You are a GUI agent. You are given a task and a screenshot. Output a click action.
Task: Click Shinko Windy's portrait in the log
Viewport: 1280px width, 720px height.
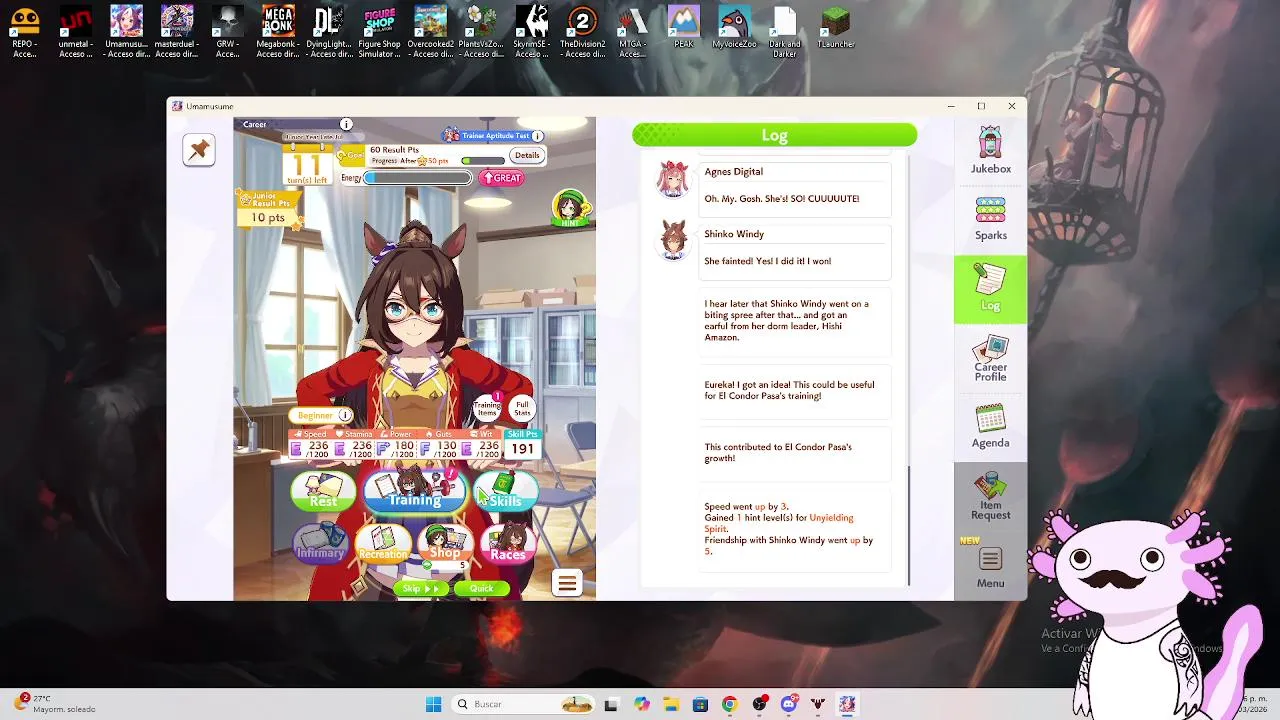point(673,241)
